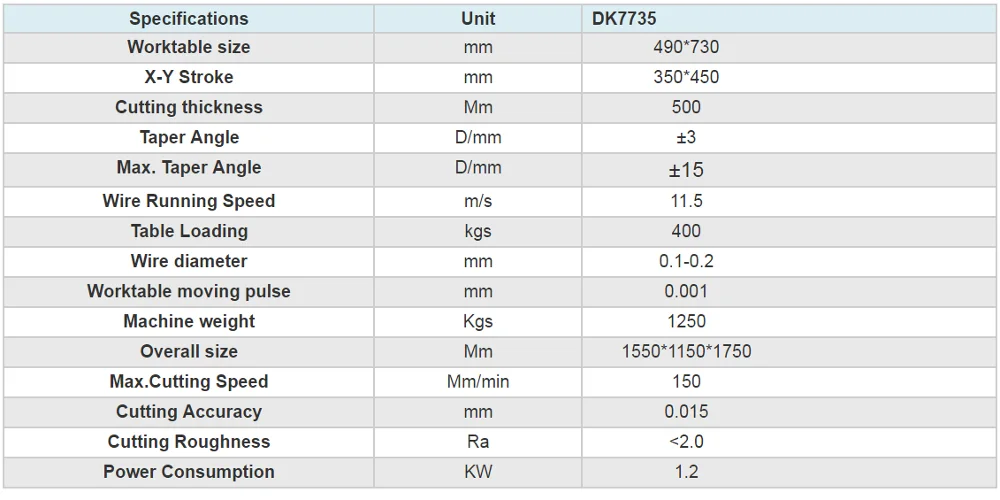Click the Power Consumption value 1.2
Image resolution: width=1000 pixels, height=500 pixels.
(686, 471)
